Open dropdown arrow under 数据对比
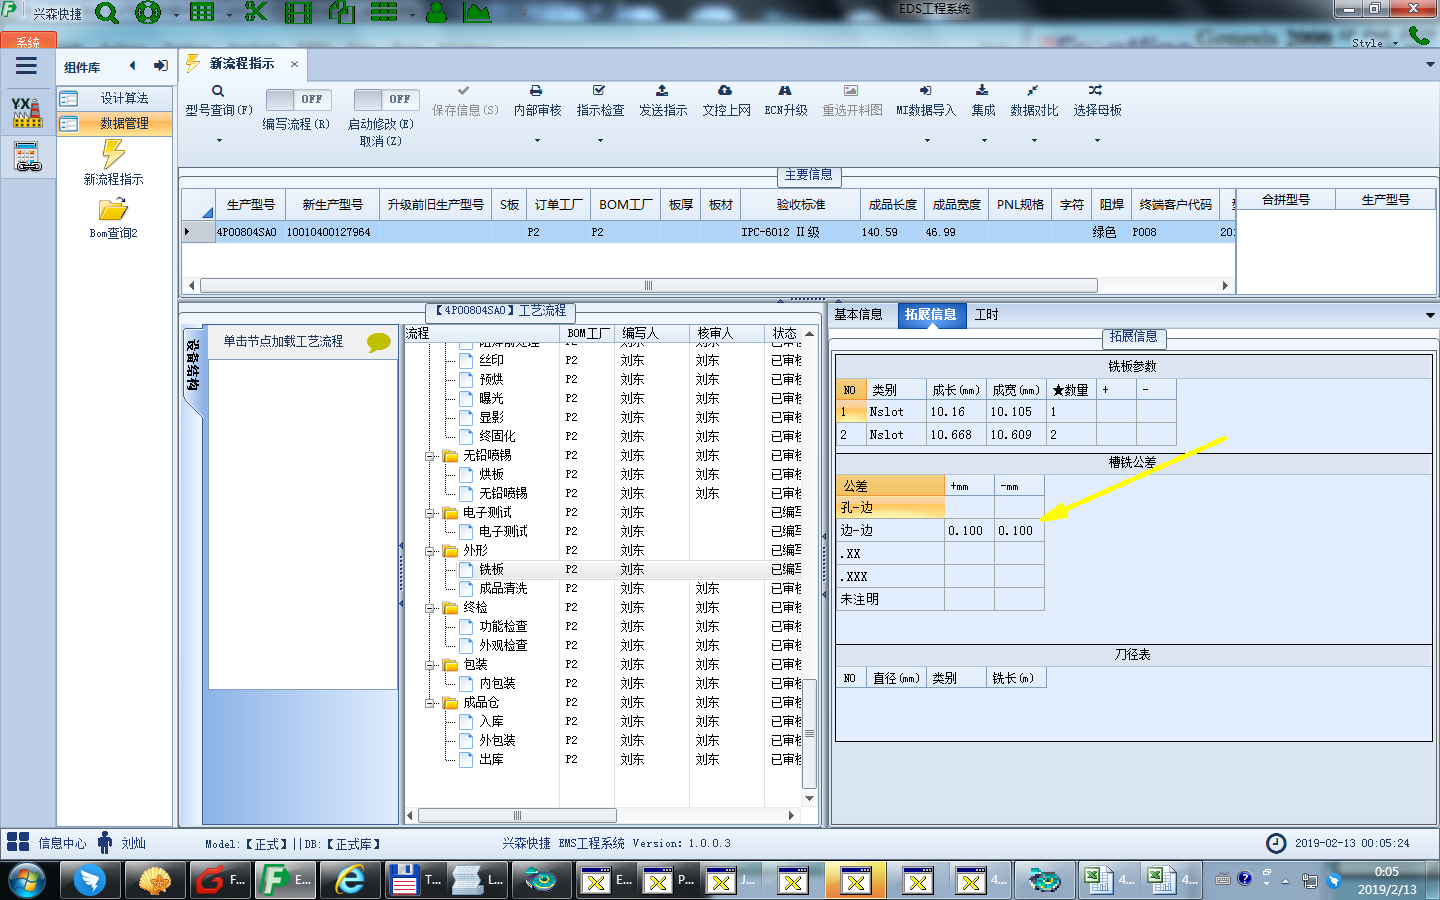Image resolution: width=1440 pixels, height=900 pixels. [1034, 140]
